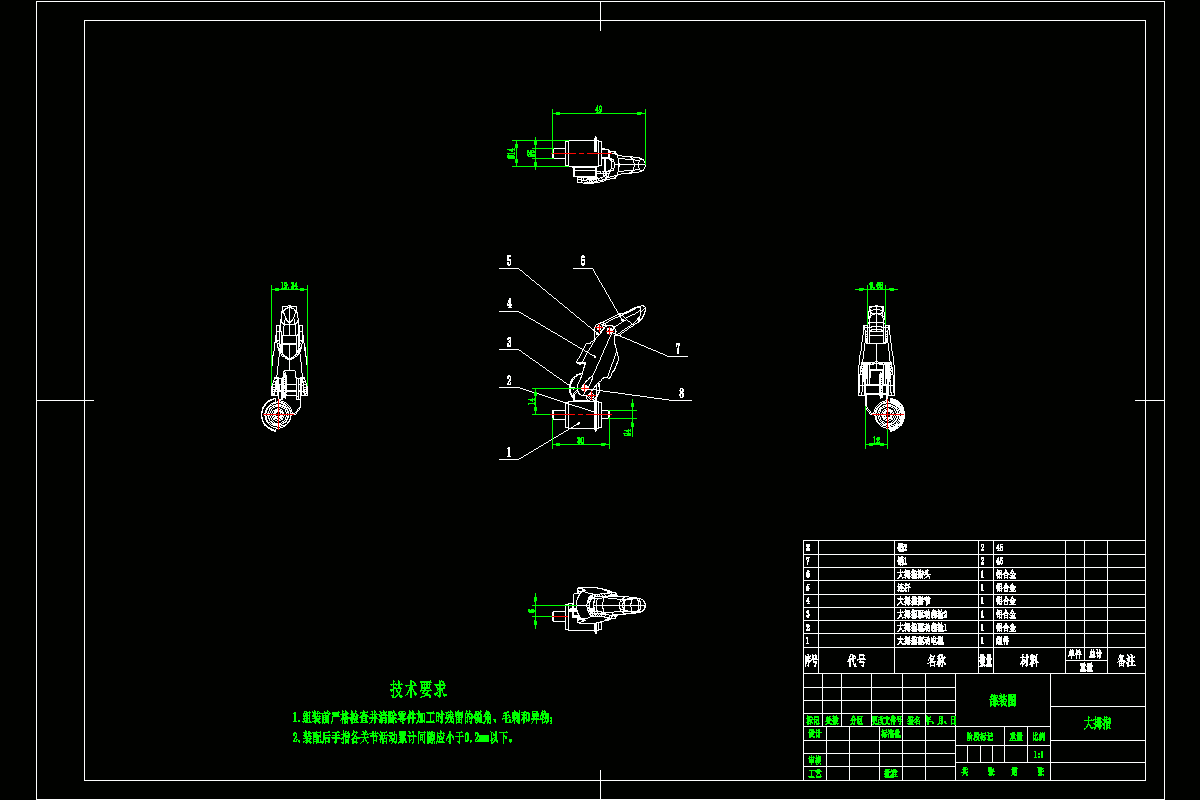Screen dimensions: 1200x800
Task: Click the 铝合金 material in parts list row 2
Action: click(x=1005, y=627)
